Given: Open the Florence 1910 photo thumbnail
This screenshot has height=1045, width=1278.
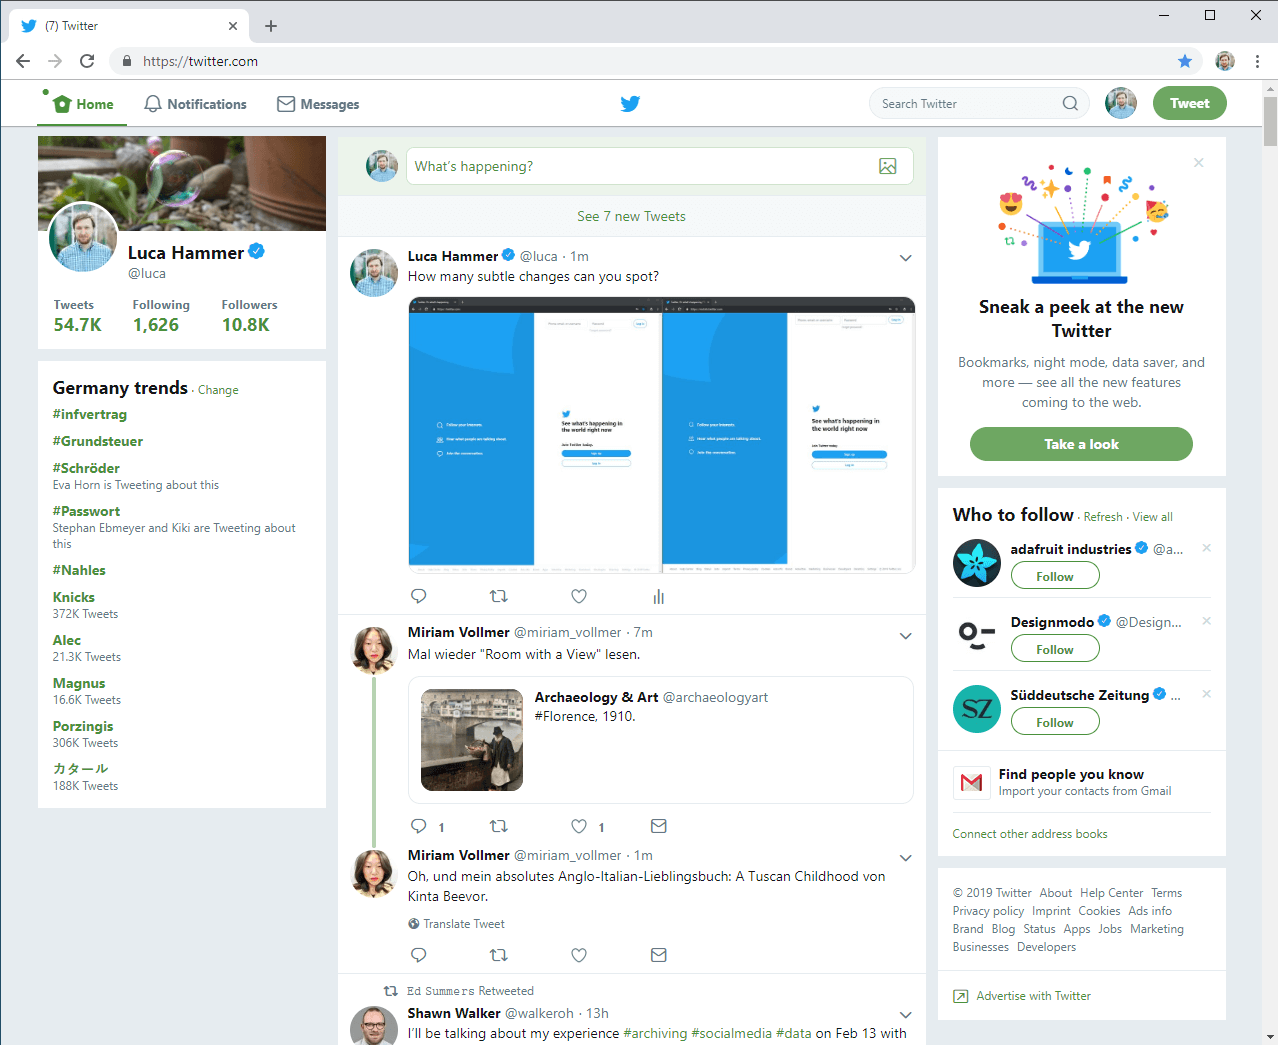Looking at the screenshot, I should click(x=472, y=740).
